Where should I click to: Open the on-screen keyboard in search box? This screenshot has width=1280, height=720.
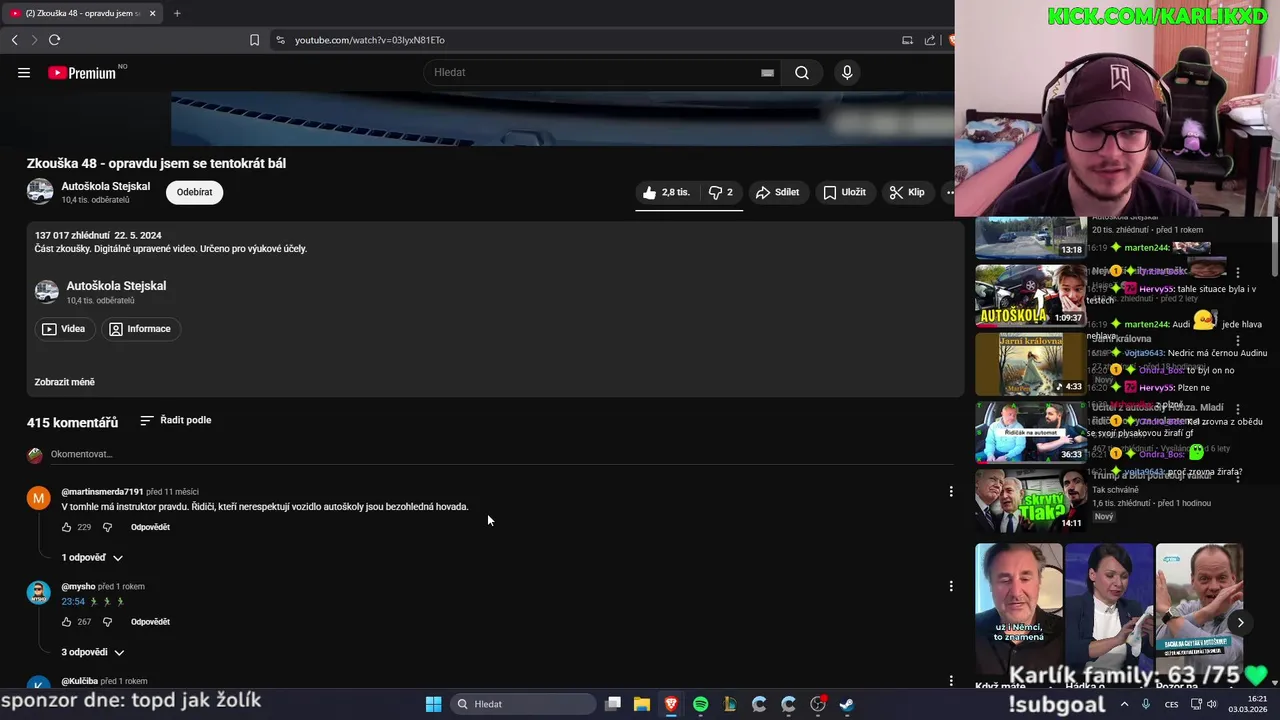(x=767, y=73)
